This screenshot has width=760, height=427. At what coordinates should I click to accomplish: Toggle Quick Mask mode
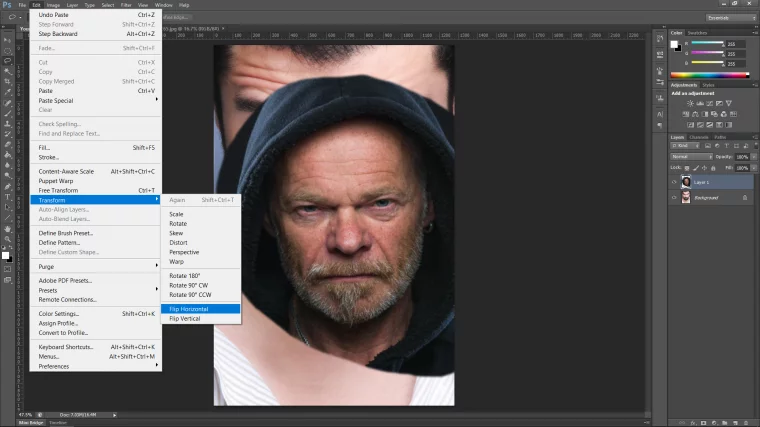coord(7,269)
